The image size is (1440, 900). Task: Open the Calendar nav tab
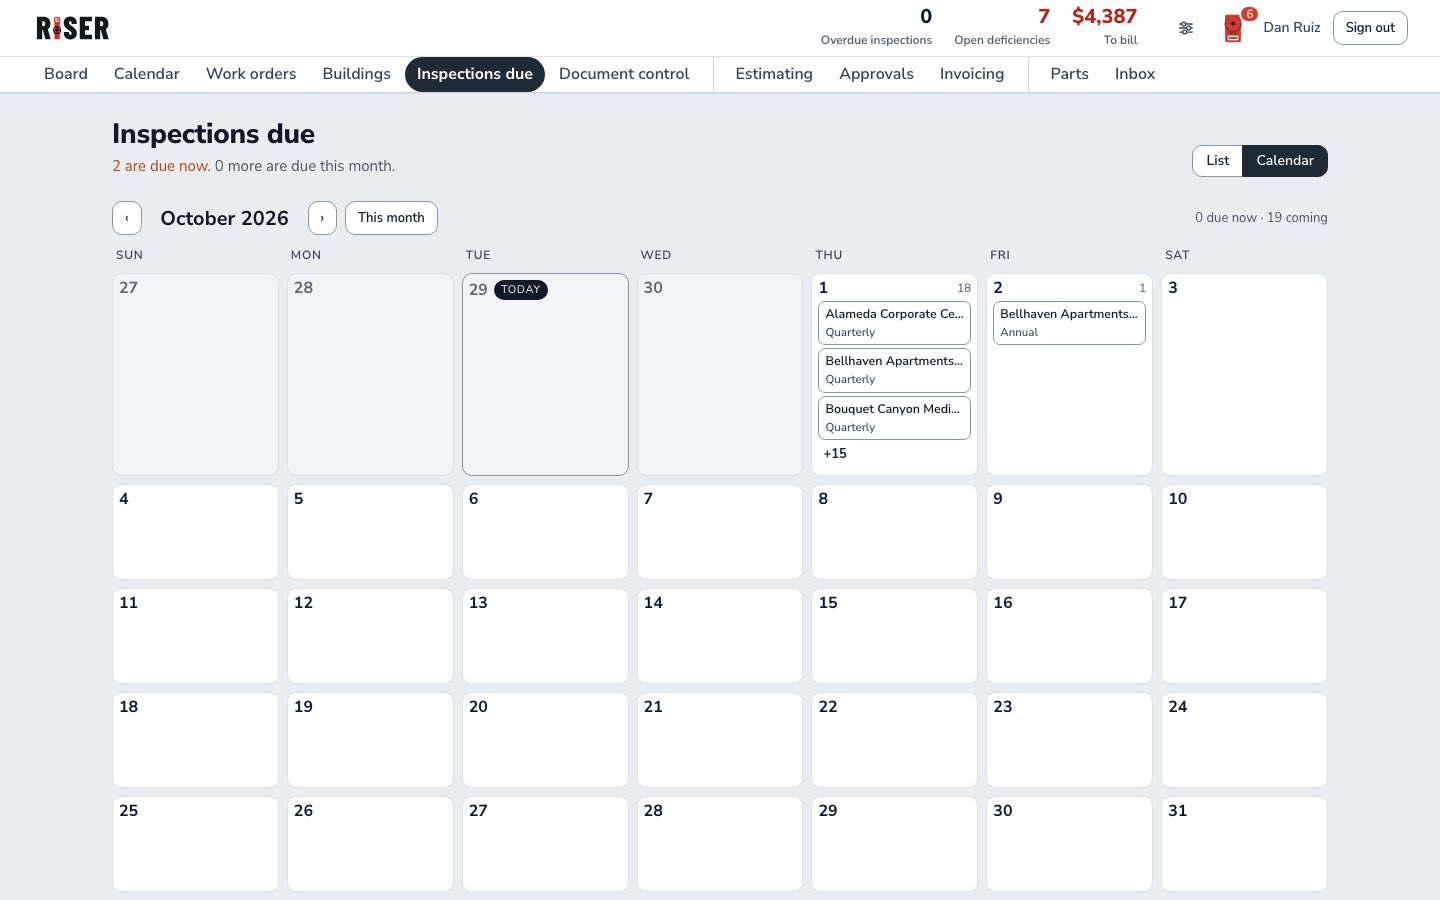[147, 74]
